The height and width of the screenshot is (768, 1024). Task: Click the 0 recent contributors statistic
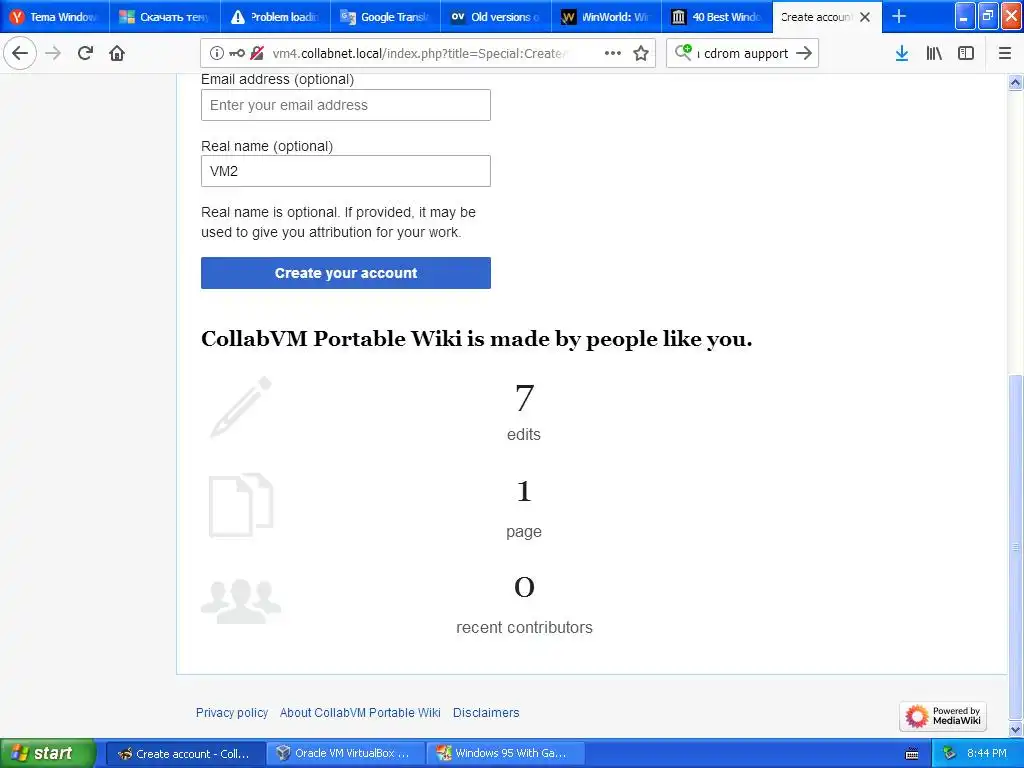click(x=524, y=605)
